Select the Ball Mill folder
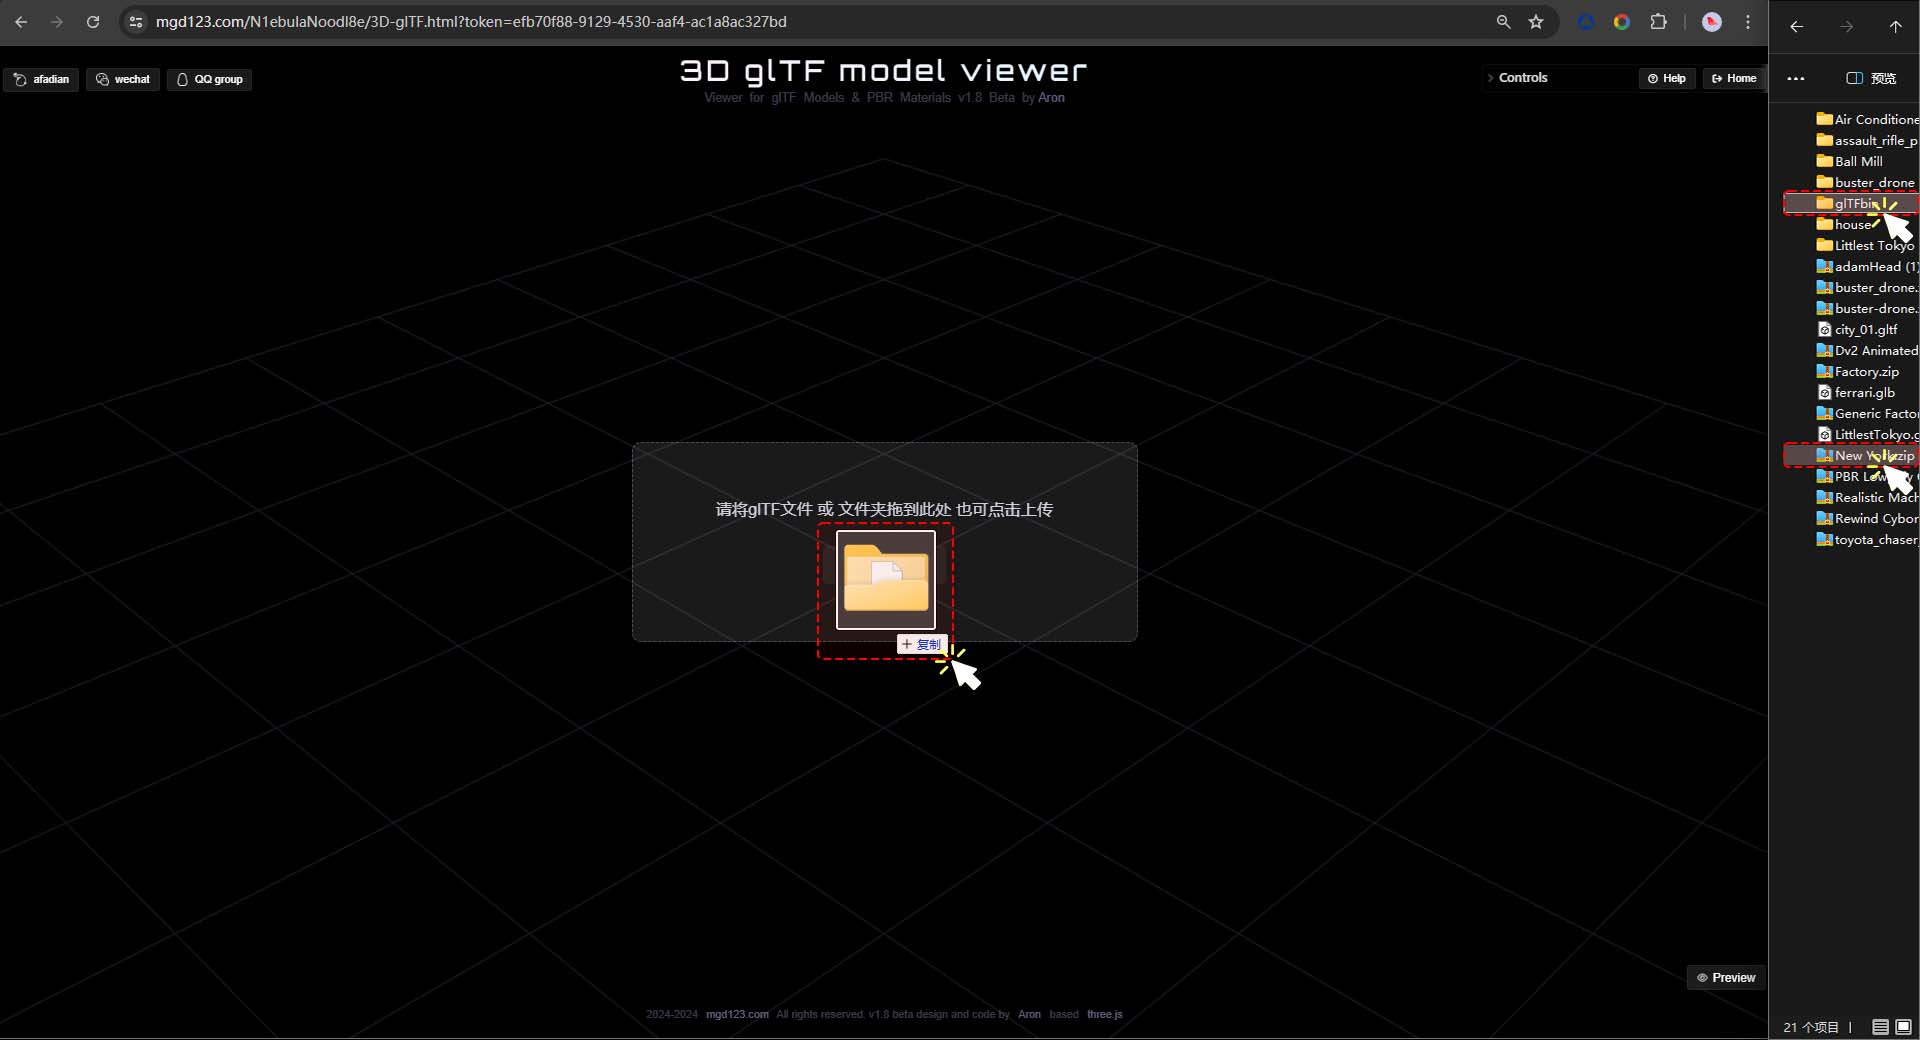Image resolution: width=1920 pixels, height=1040 pixels. click(1858, 161)
